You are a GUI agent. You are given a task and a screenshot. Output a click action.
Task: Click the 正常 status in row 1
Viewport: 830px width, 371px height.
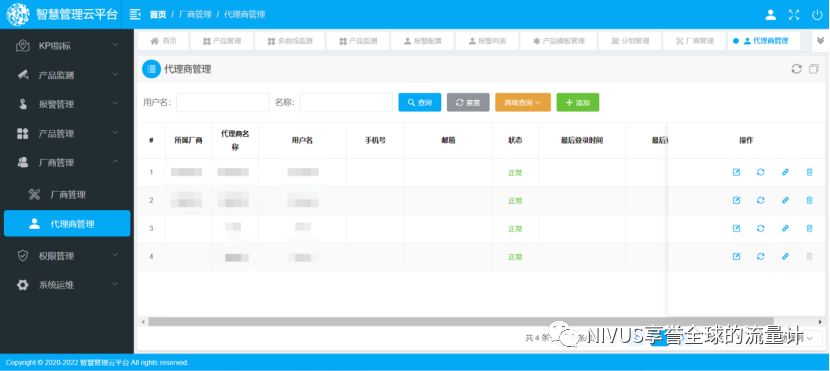coord(515,173)
